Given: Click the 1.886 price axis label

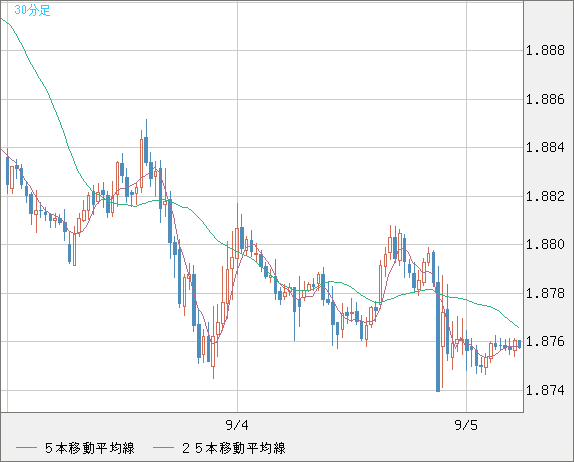Looking at the screenshot, I should [x=545, y=99].
